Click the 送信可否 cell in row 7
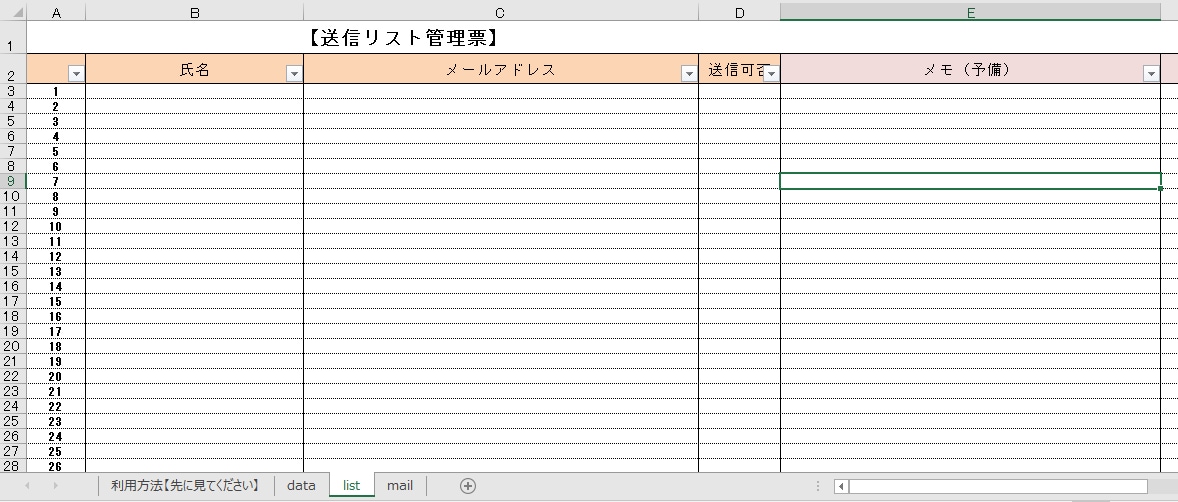Viewport: 1178px width, 502px height. point(739,151)
